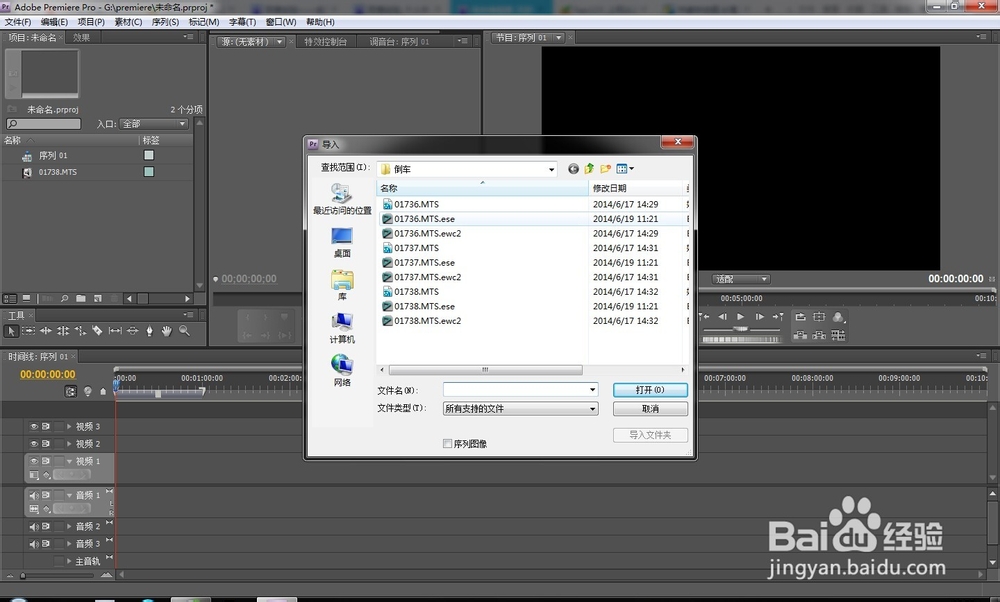Select the Hand tool
Screen dimensions: 1000x602
coord(166,331)
